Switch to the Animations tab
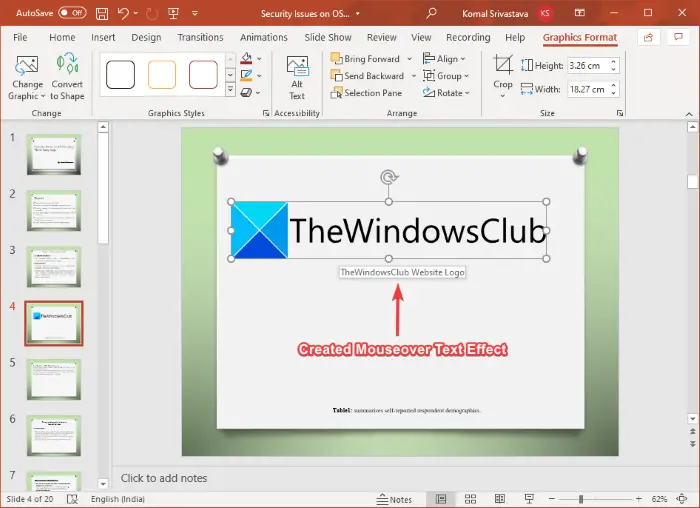The image size is (700, 508). (264, 37)
